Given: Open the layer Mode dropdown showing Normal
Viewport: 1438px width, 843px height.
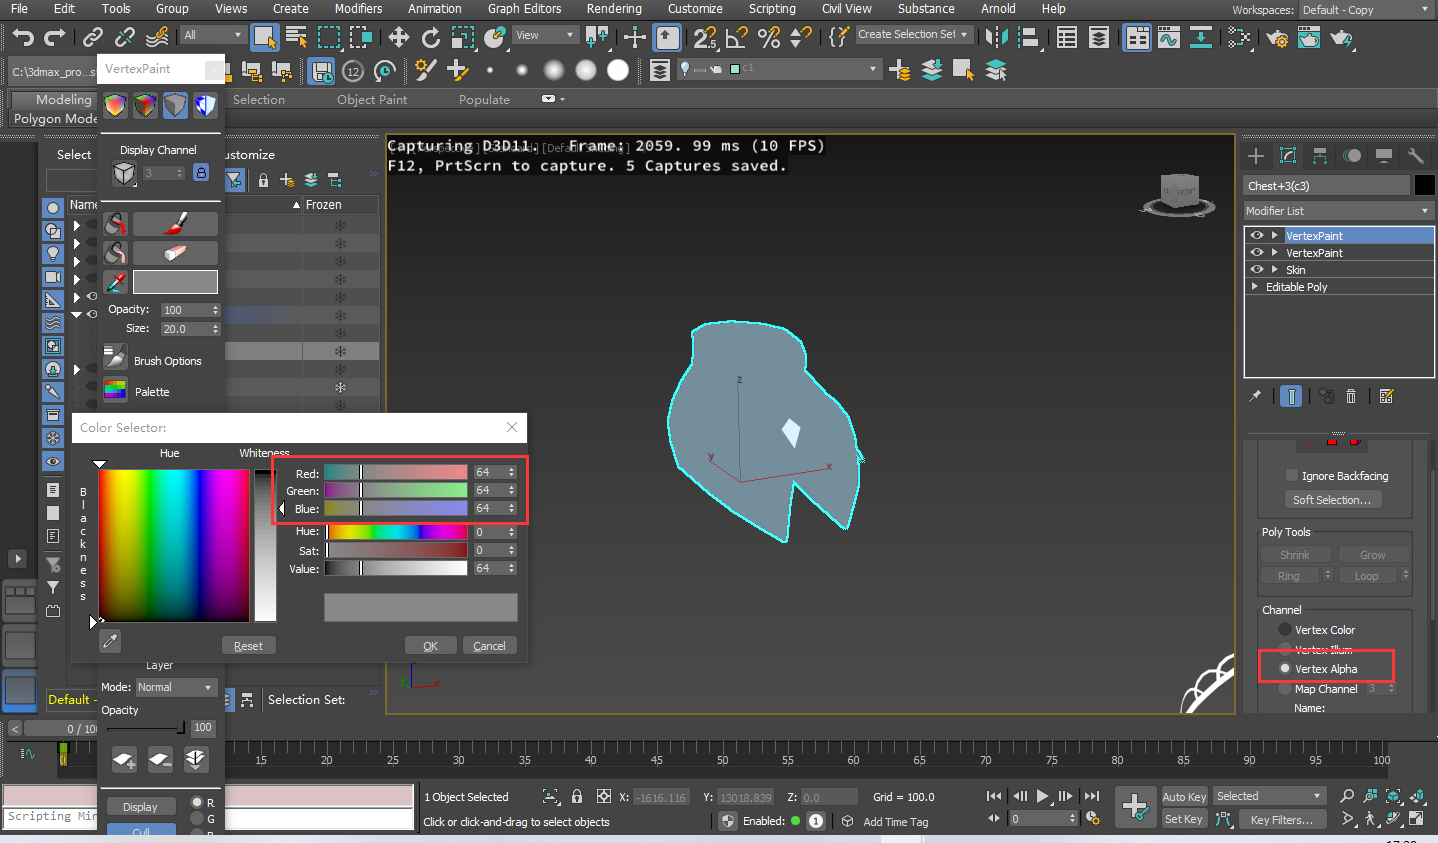Looking at the screenshot, I should [x=176, y=687].
